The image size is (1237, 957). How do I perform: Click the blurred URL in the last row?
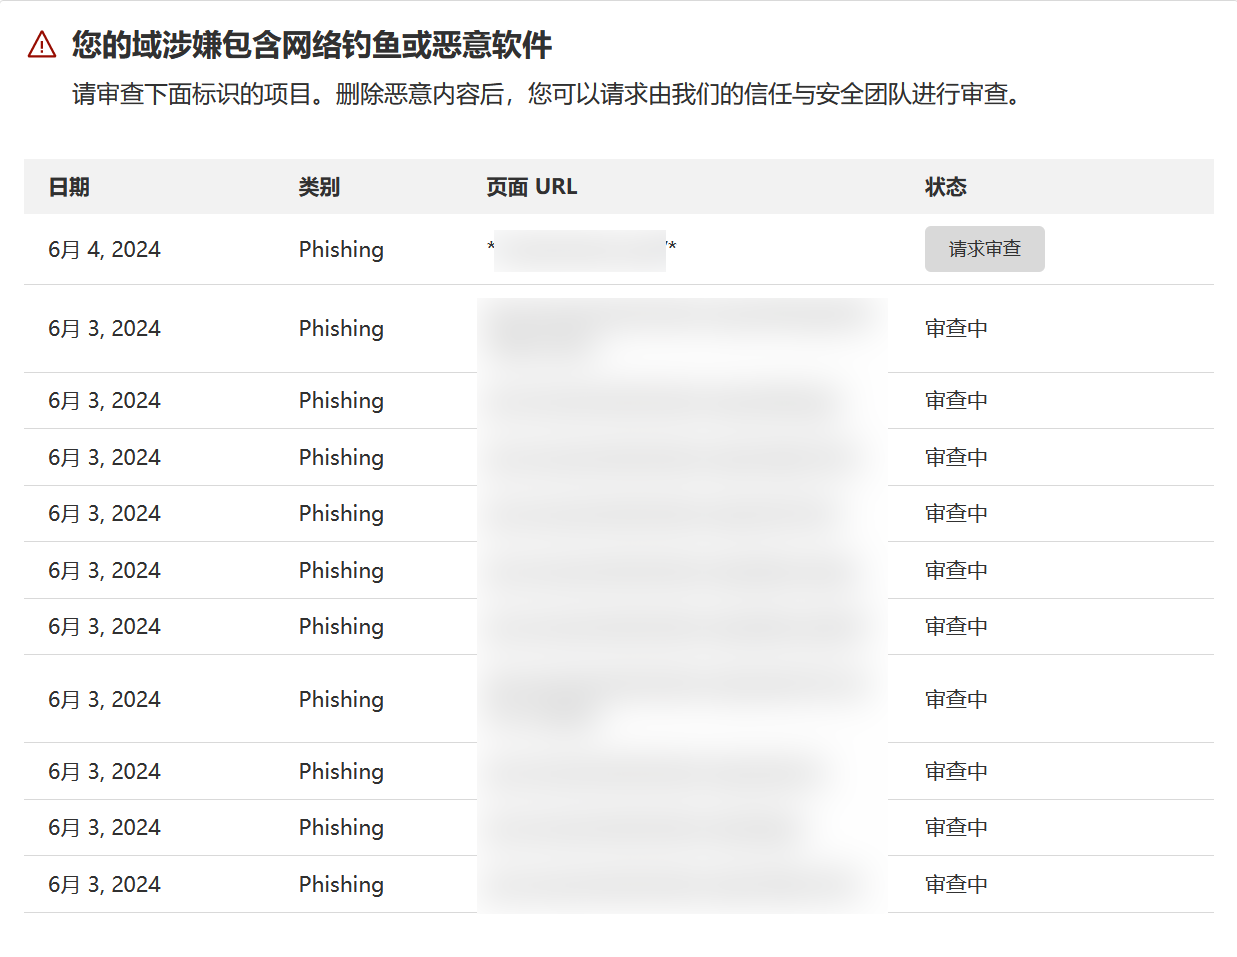coord(680,885)
